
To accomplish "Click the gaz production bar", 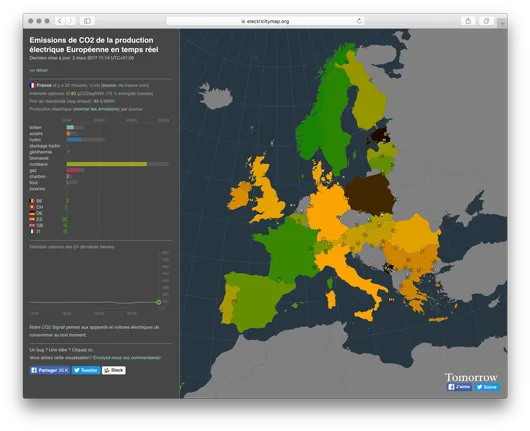I will click(x=73, y=170).
